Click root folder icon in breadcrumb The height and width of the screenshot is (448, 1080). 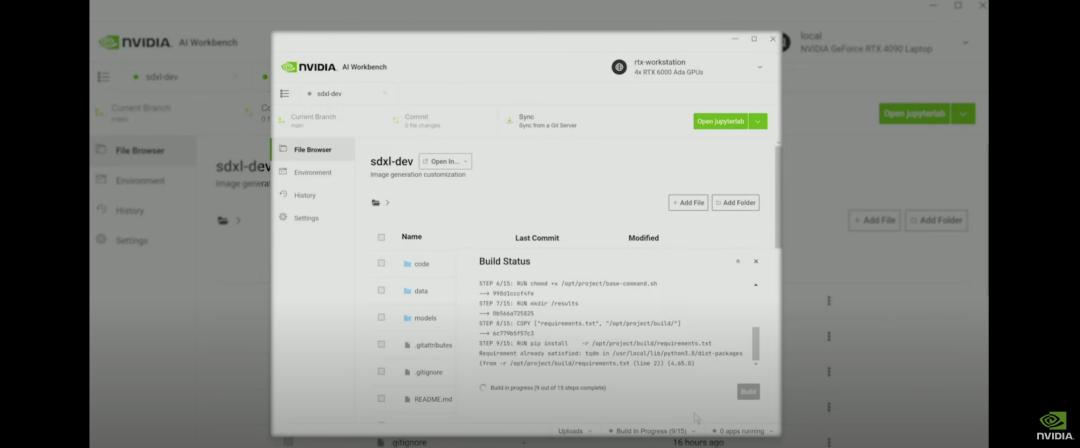click(376, 203)
